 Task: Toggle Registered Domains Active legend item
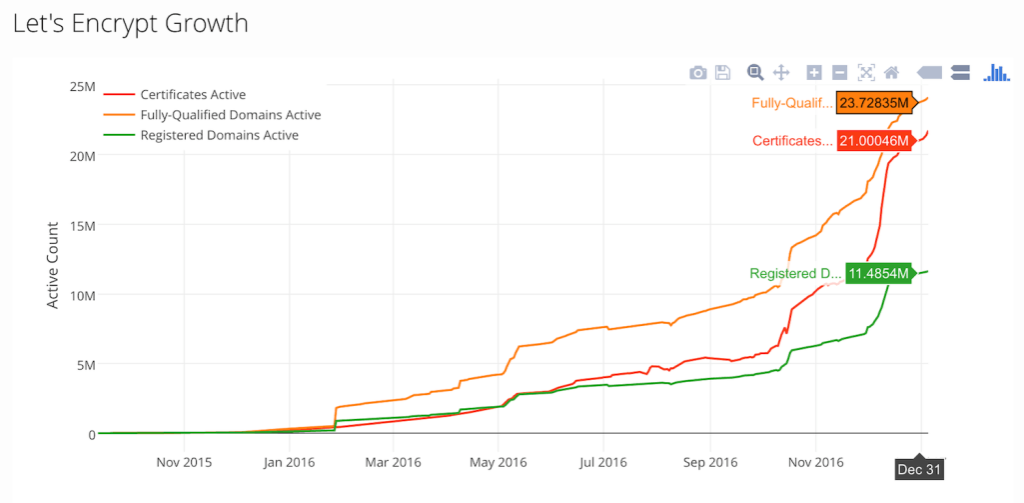coord(219,135)
